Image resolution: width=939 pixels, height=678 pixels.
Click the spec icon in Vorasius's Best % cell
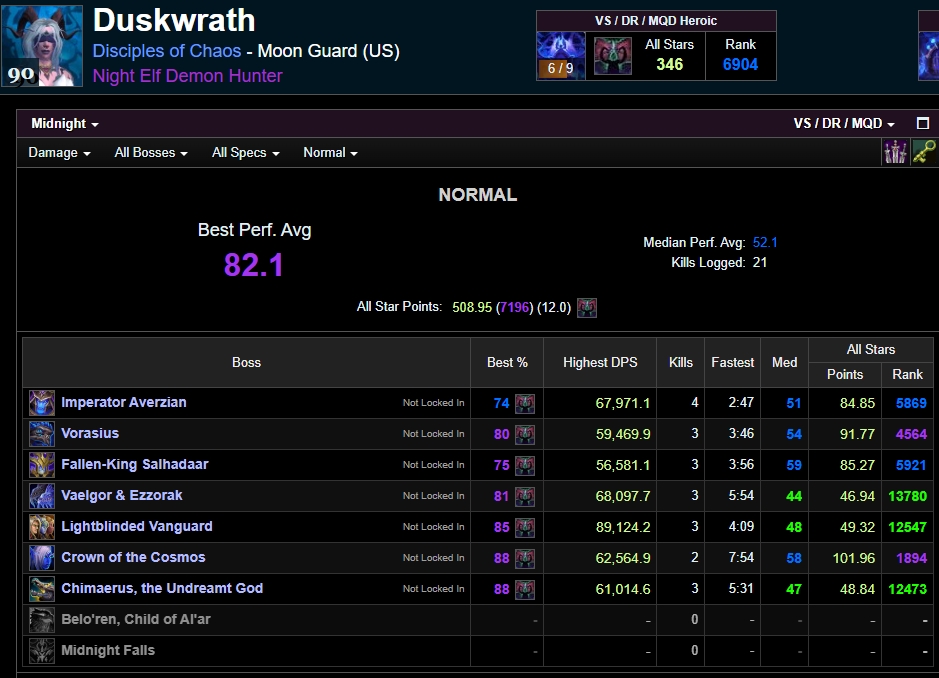pyautogui.click(x=525, y=435)
